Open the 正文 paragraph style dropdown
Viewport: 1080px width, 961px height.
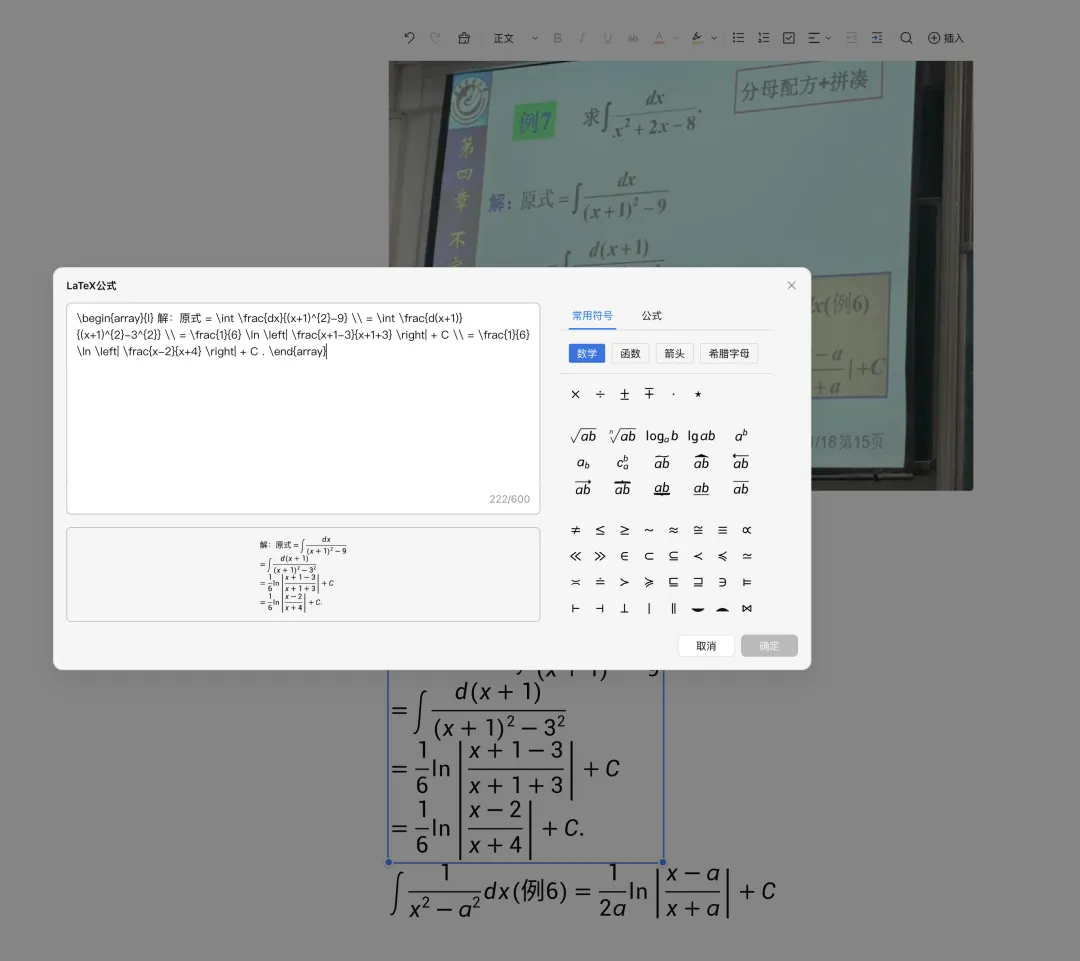[x=515, y=38]
